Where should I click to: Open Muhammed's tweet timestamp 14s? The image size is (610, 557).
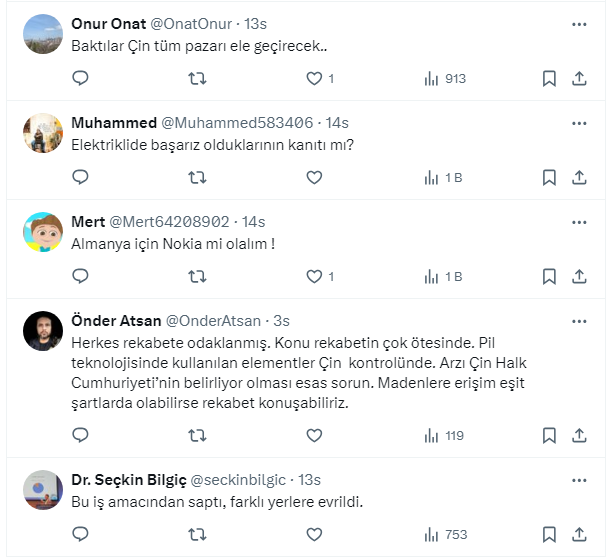(x=337, y=123)
